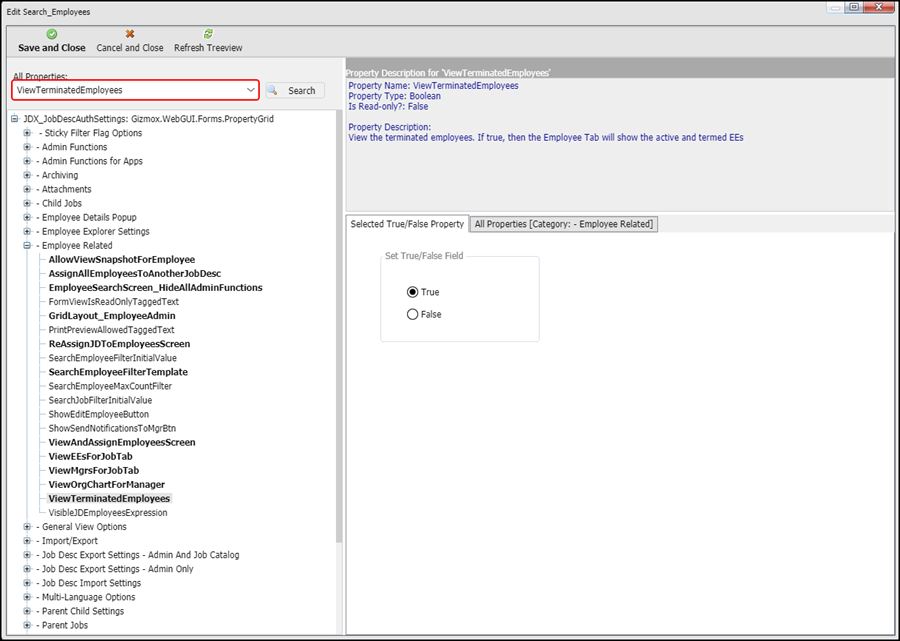Select SearchEmployeeMaxCountFilter property

110,386
